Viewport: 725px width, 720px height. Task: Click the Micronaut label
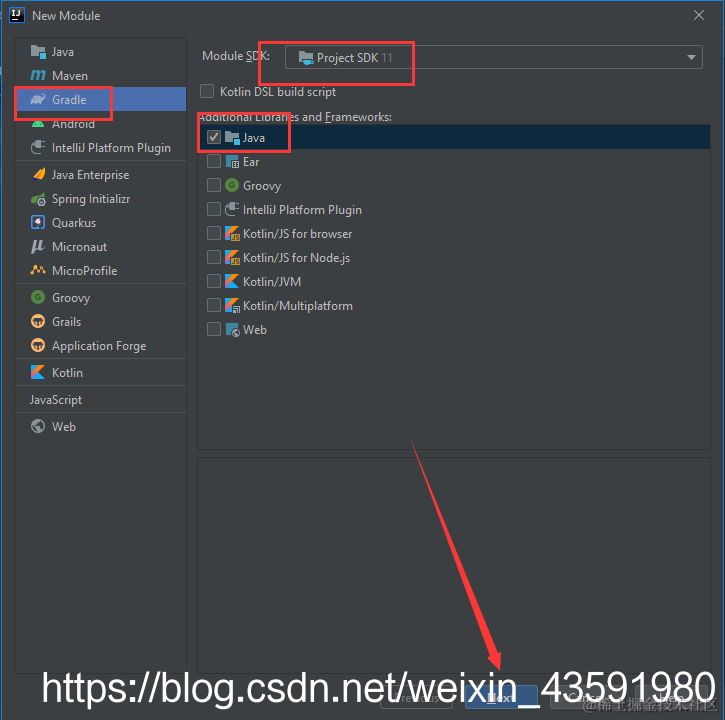coord(80,247)
